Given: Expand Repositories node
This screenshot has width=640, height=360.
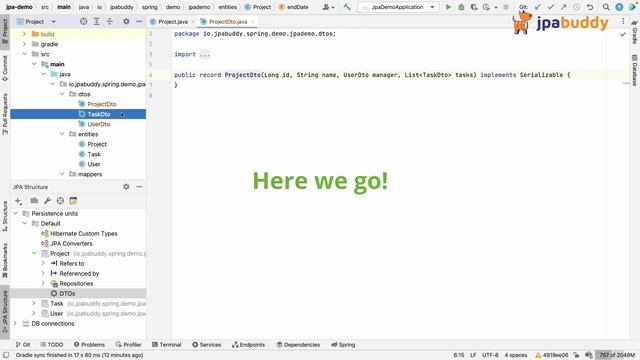Looking at the screenshot, I should (43, 283).
